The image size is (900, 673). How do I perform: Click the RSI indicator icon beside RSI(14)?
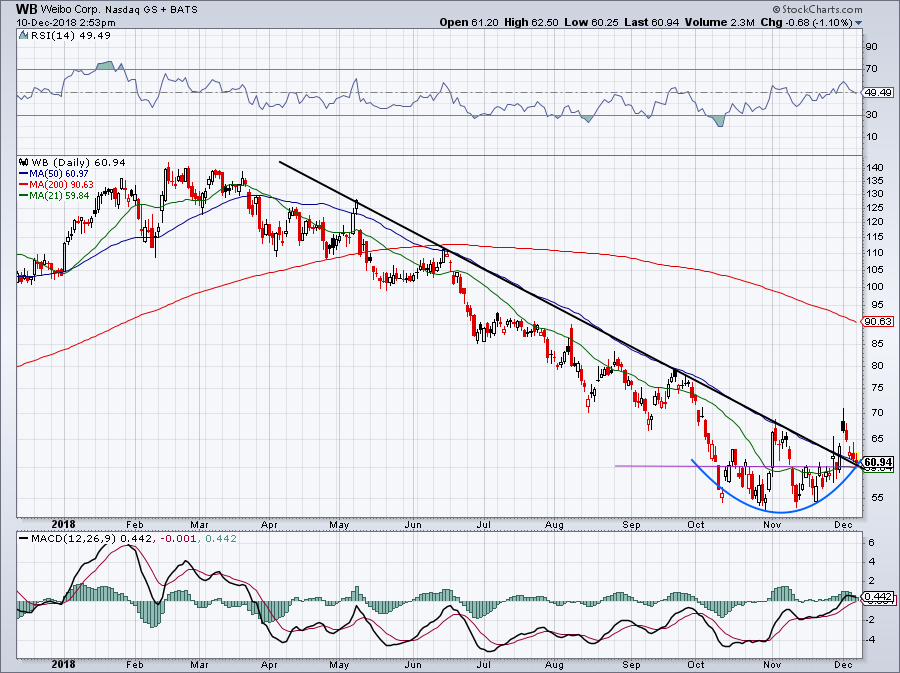tap(23, 36)
